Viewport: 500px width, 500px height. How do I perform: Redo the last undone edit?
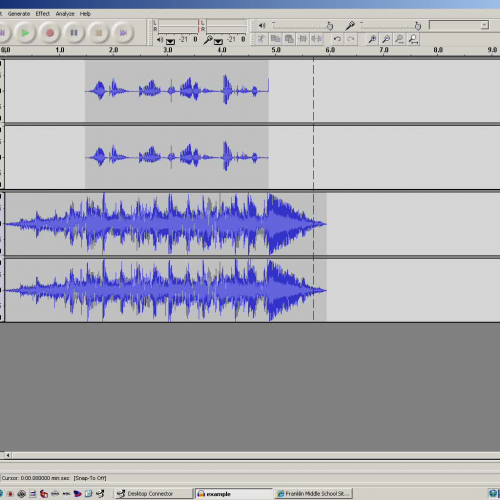351,39
